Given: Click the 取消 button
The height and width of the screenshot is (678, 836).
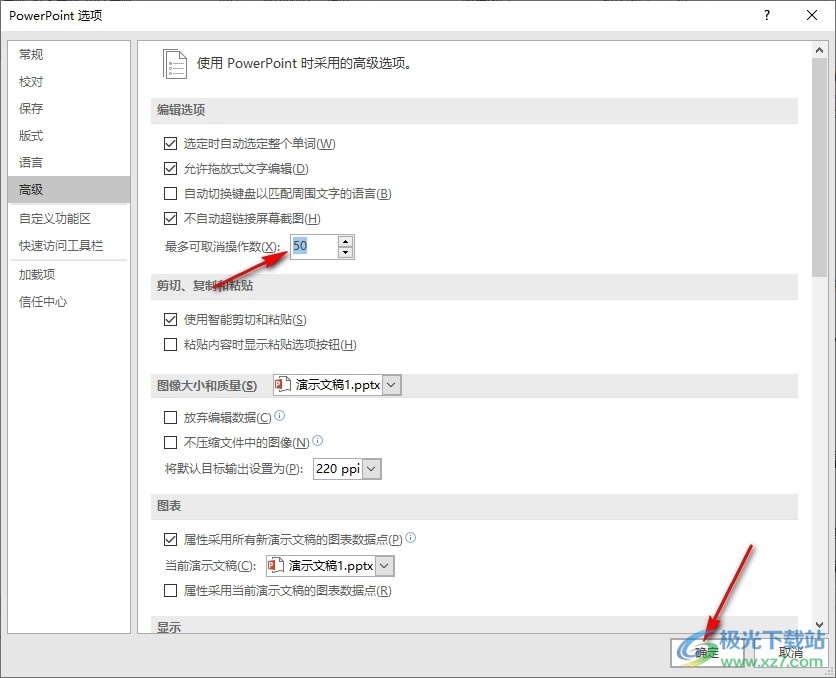Looking at the screenshot, I should [x=791, y=652].
